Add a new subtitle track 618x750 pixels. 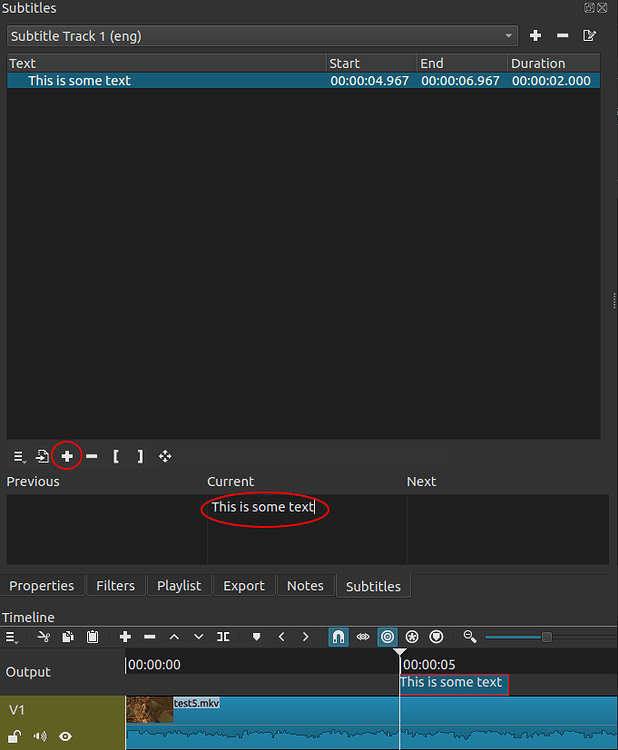coord(535,35)
